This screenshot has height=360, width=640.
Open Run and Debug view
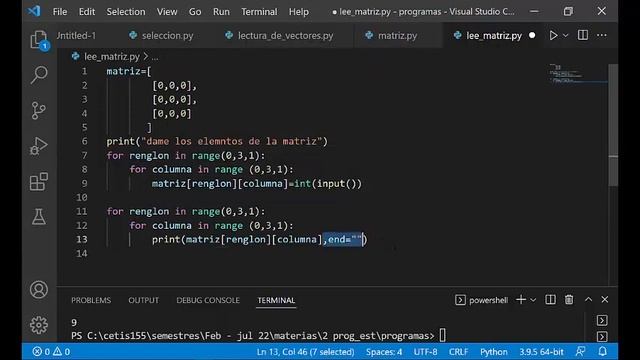coord(39,146)
